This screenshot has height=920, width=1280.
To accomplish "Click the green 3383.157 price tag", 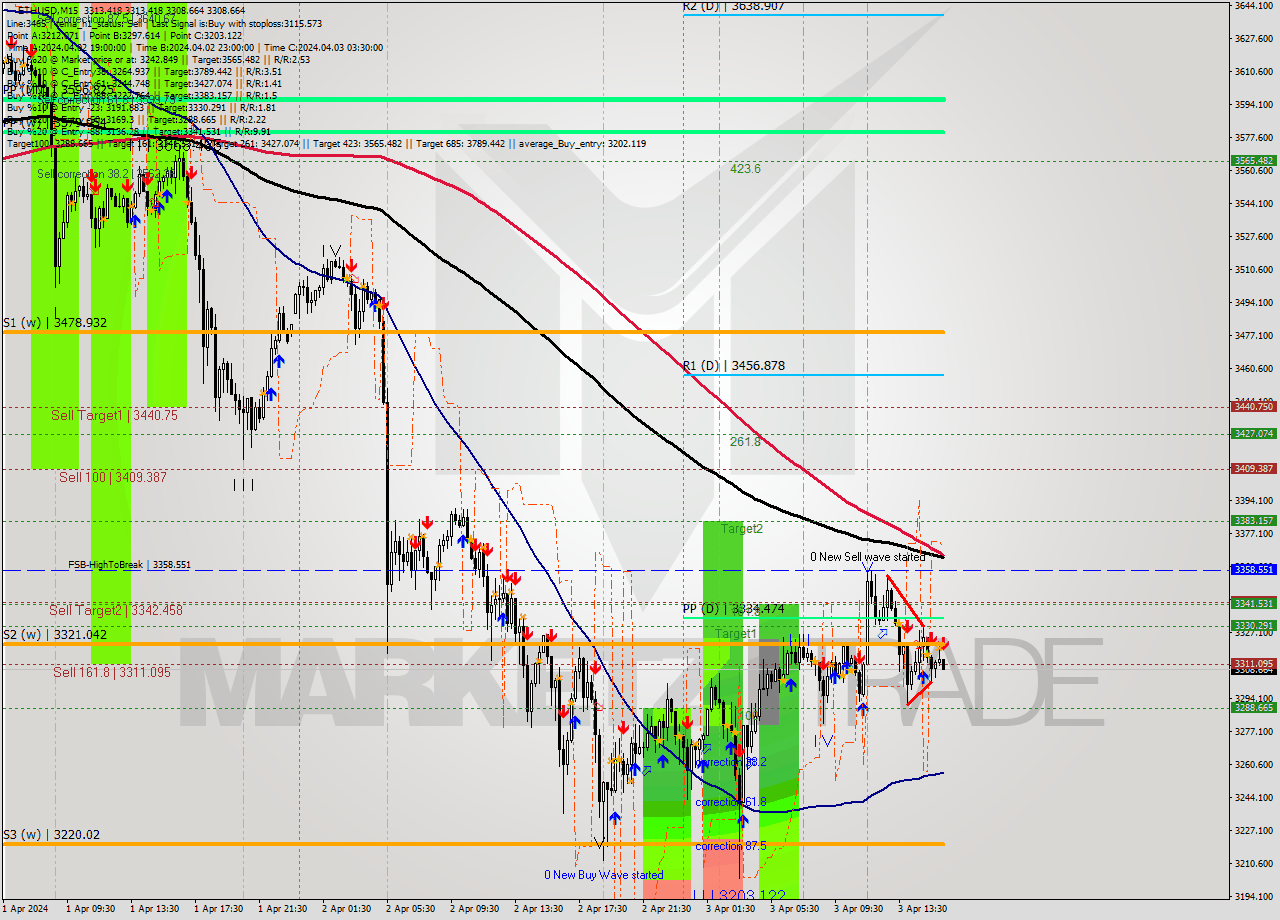I will click(x=1253, y=520).
